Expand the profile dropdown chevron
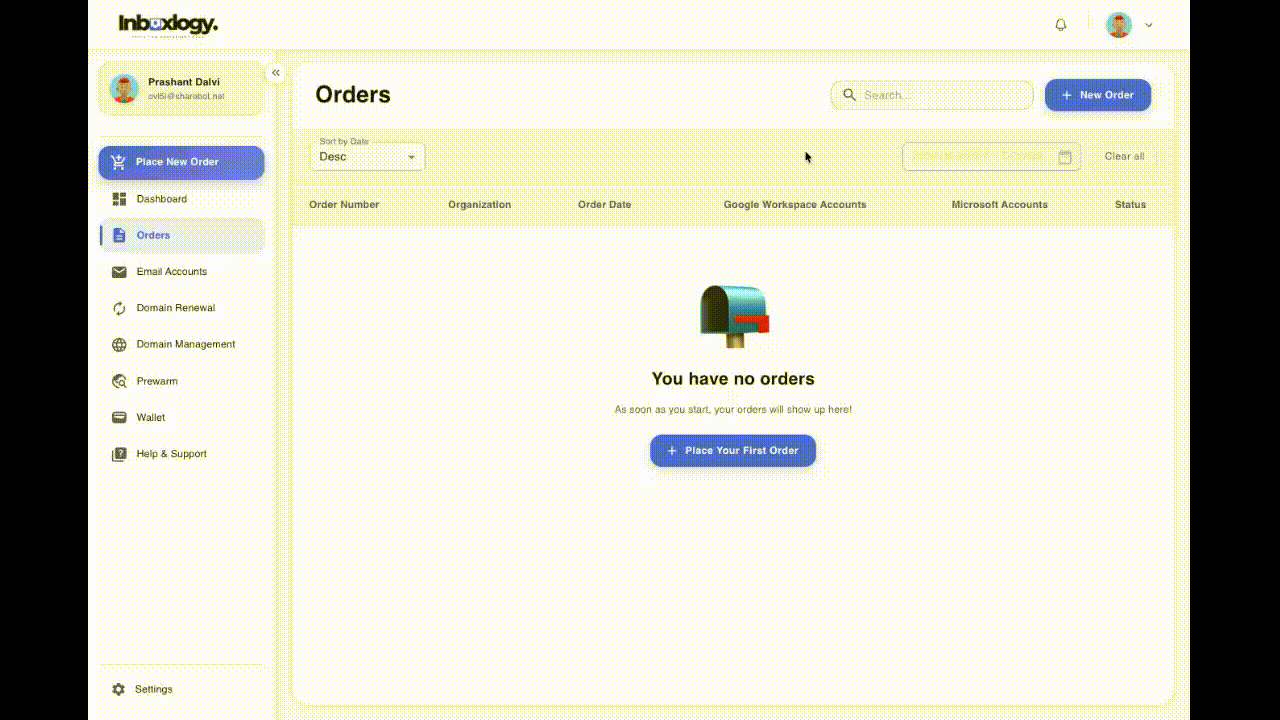 1148,25
